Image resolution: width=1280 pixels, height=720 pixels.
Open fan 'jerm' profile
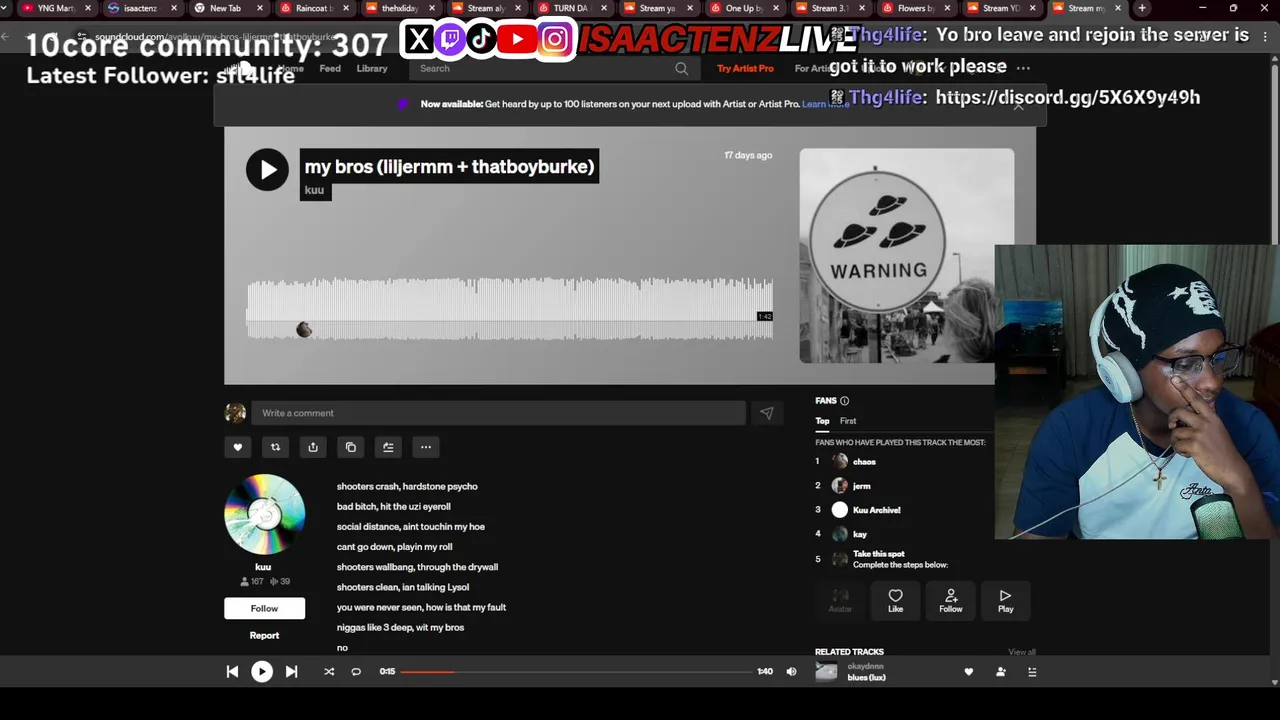pyautogui.click(x=861, y=486)
